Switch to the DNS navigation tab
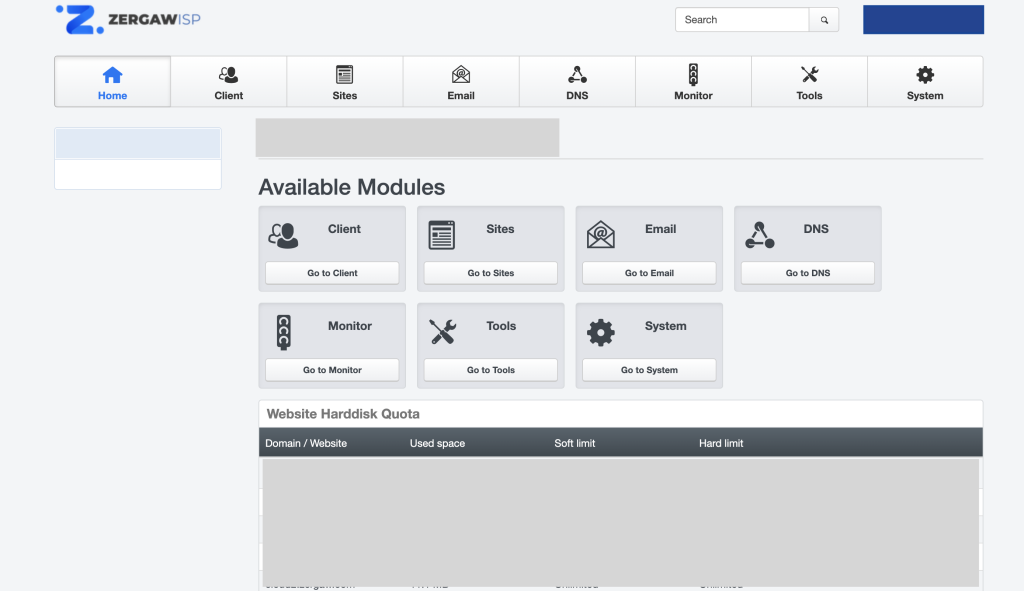 [x=577, y=82]
